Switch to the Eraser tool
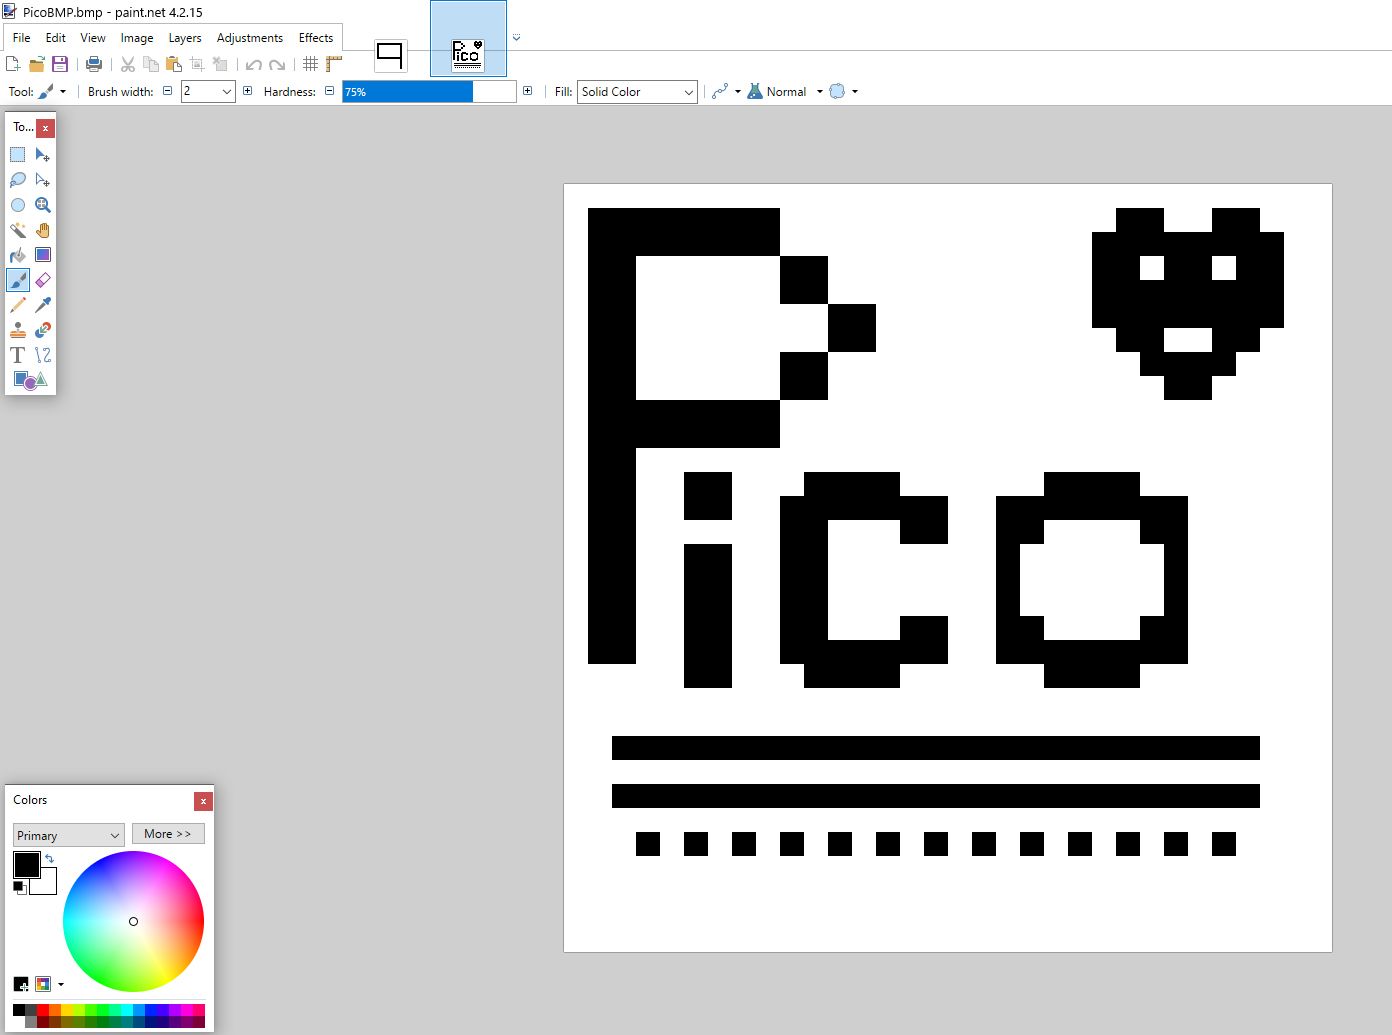The width and height of the screenshot is (1392, 1035). pos(42,280)
